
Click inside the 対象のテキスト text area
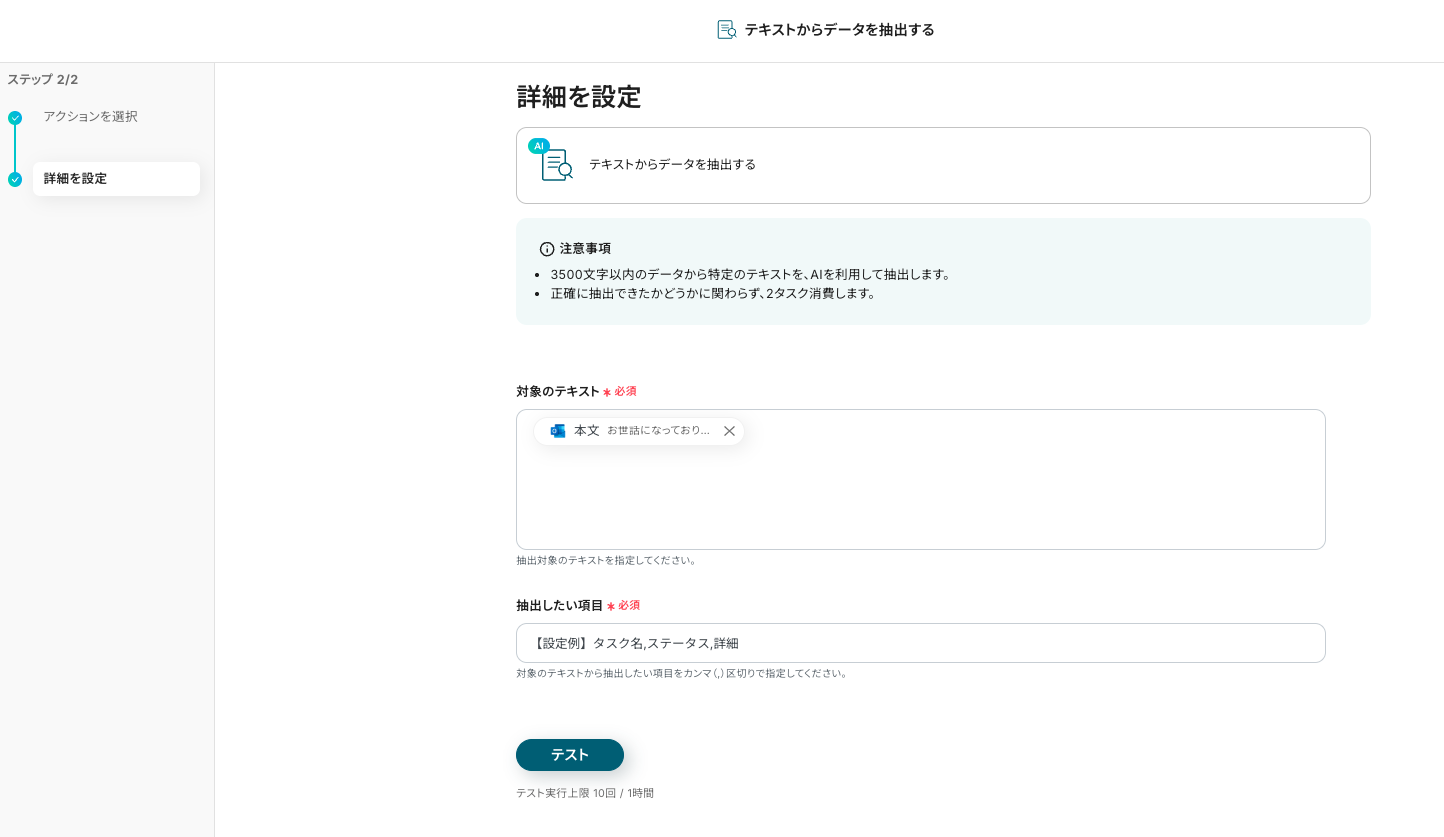(921, 479)
